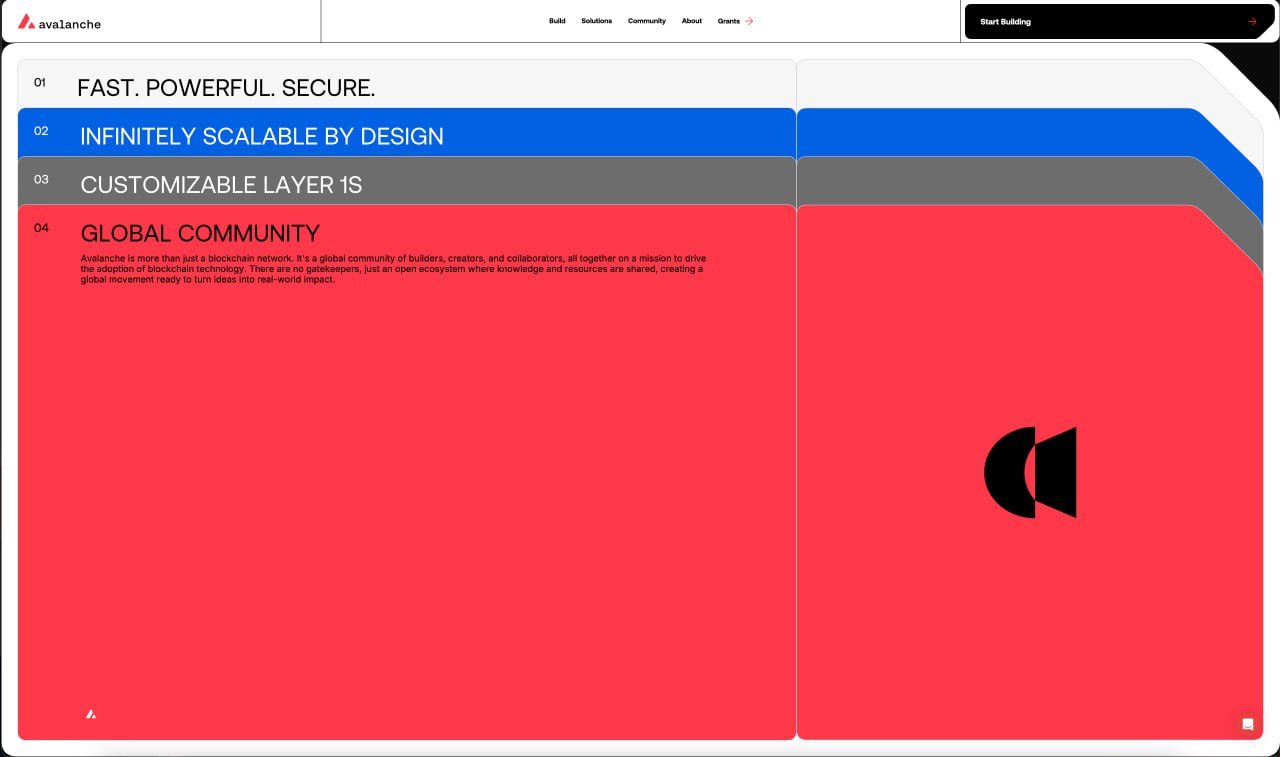Click the "01" section number
The image size is (1280, 757).
pyautogui.click(x=40, y=82)
